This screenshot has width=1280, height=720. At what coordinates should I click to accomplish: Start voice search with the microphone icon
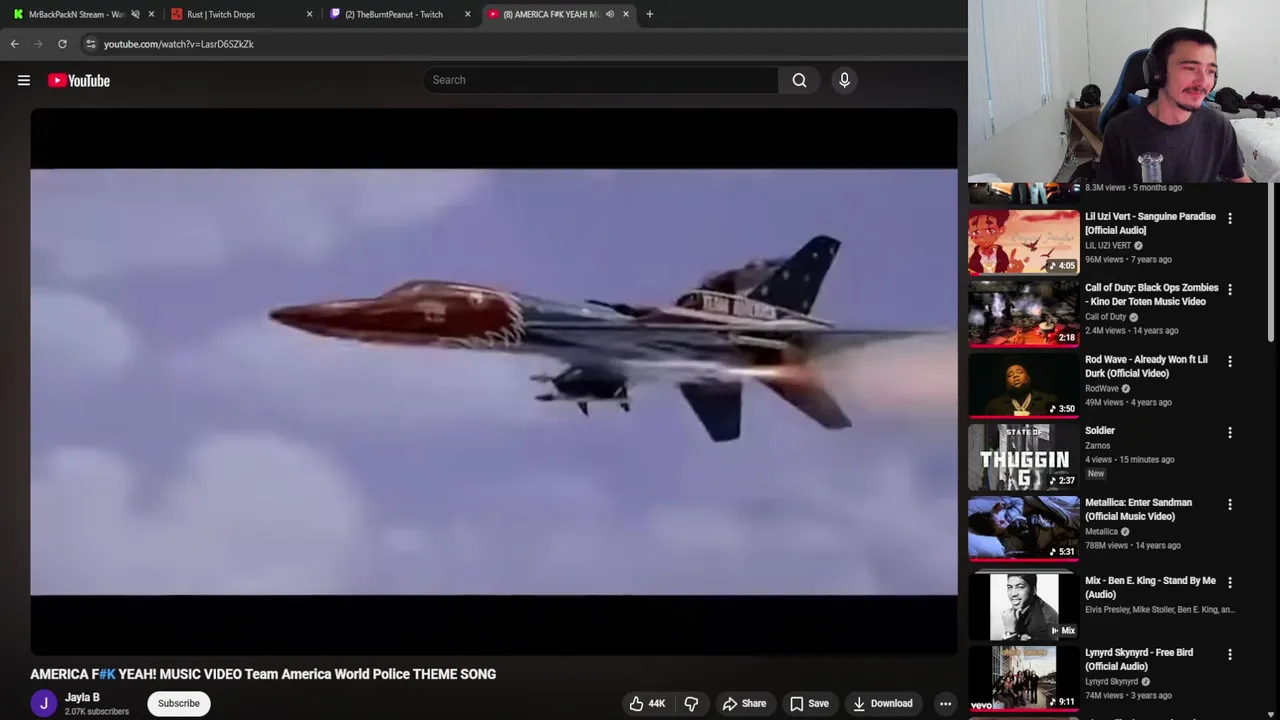844,80
